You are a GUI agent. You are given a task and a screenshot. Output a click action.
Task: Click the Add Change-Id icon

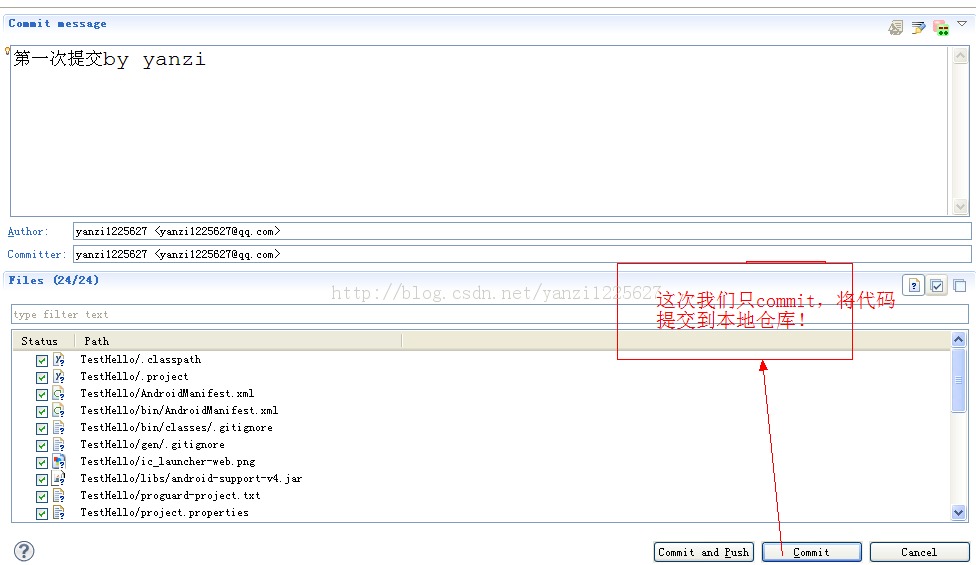click(941, 27)
